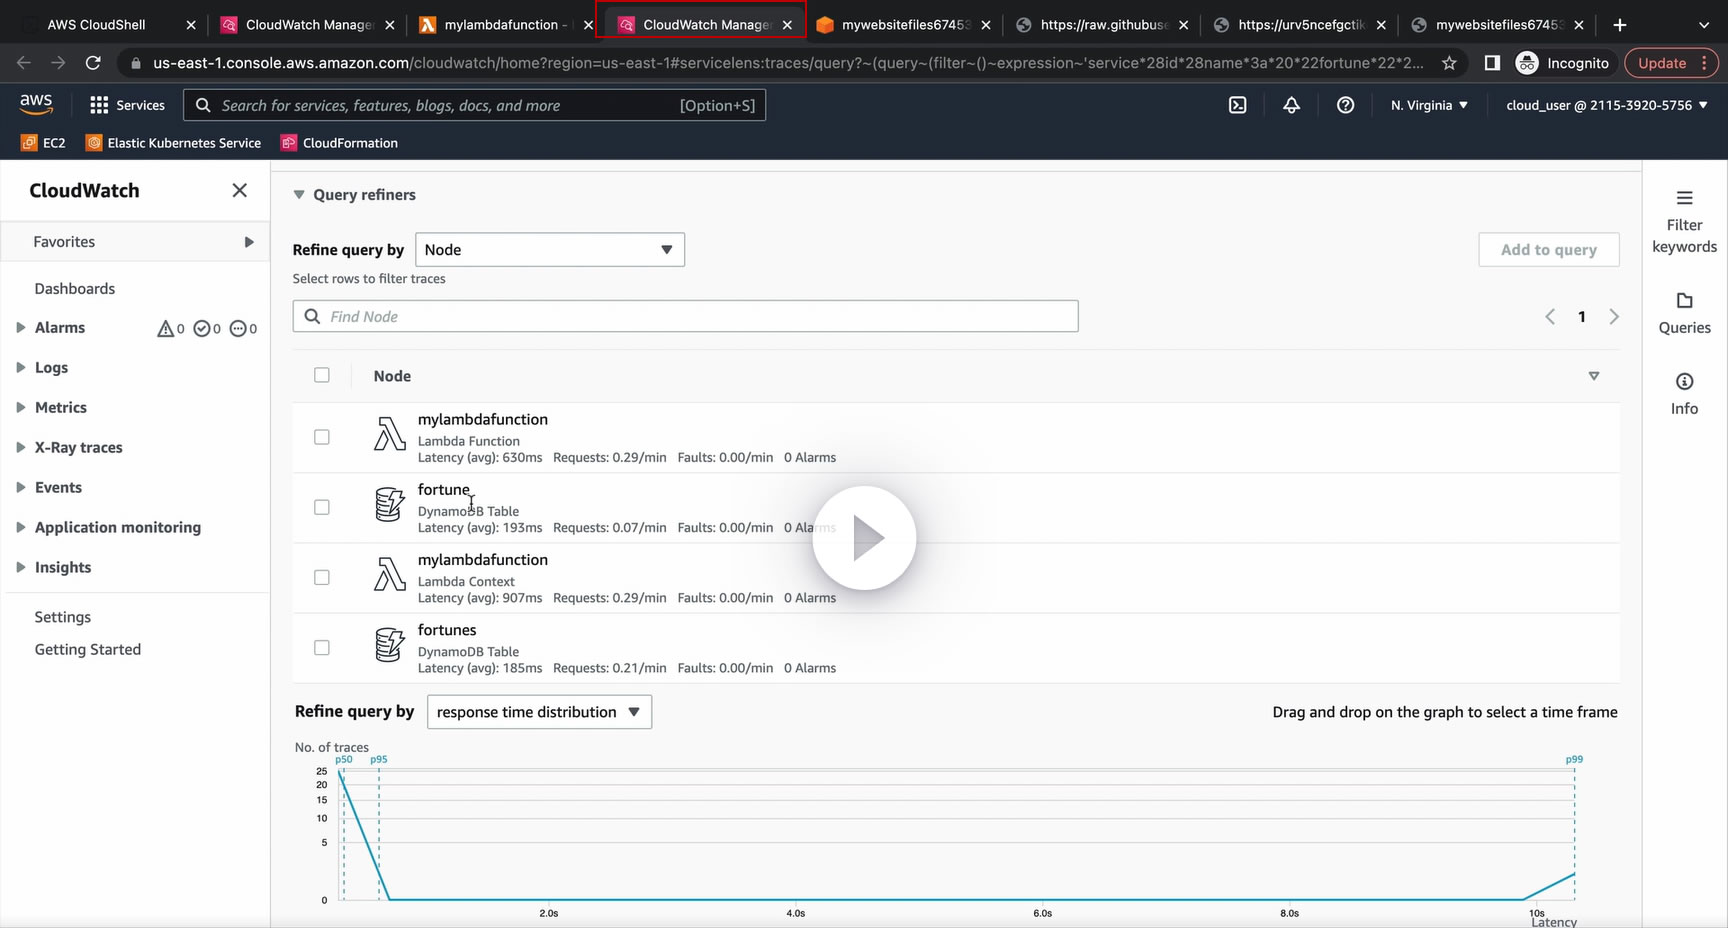
Task: Open the notifications bell
Action: [x=1291, y=105]
